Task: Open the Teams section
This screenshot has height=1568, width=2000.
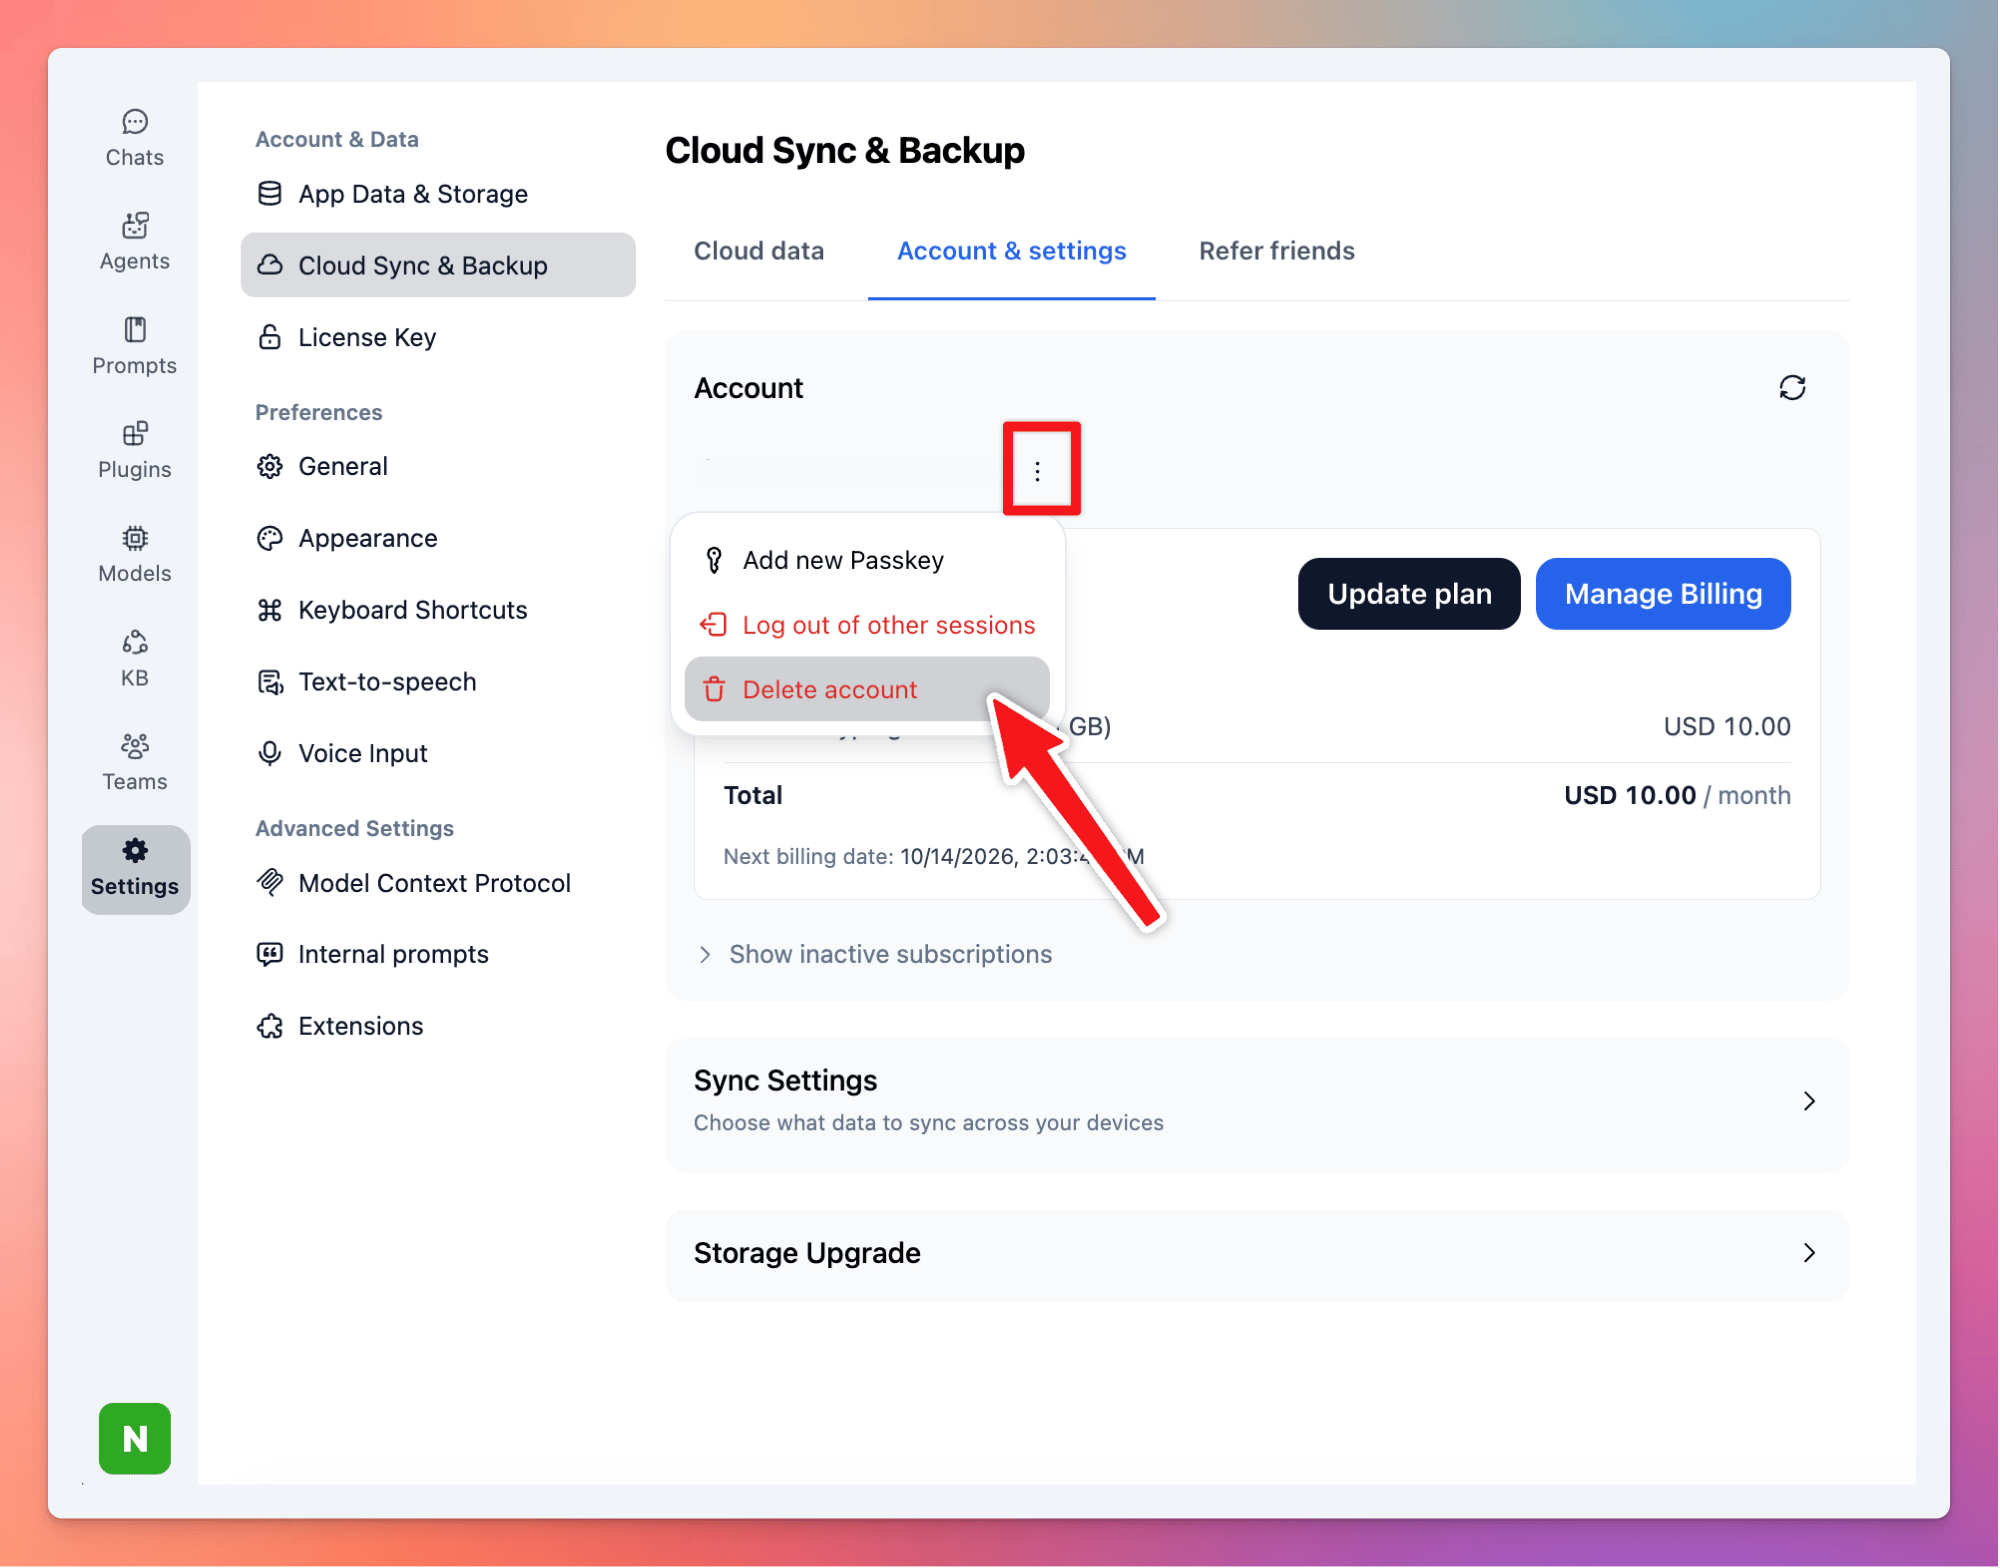Action: click(135, 762)
